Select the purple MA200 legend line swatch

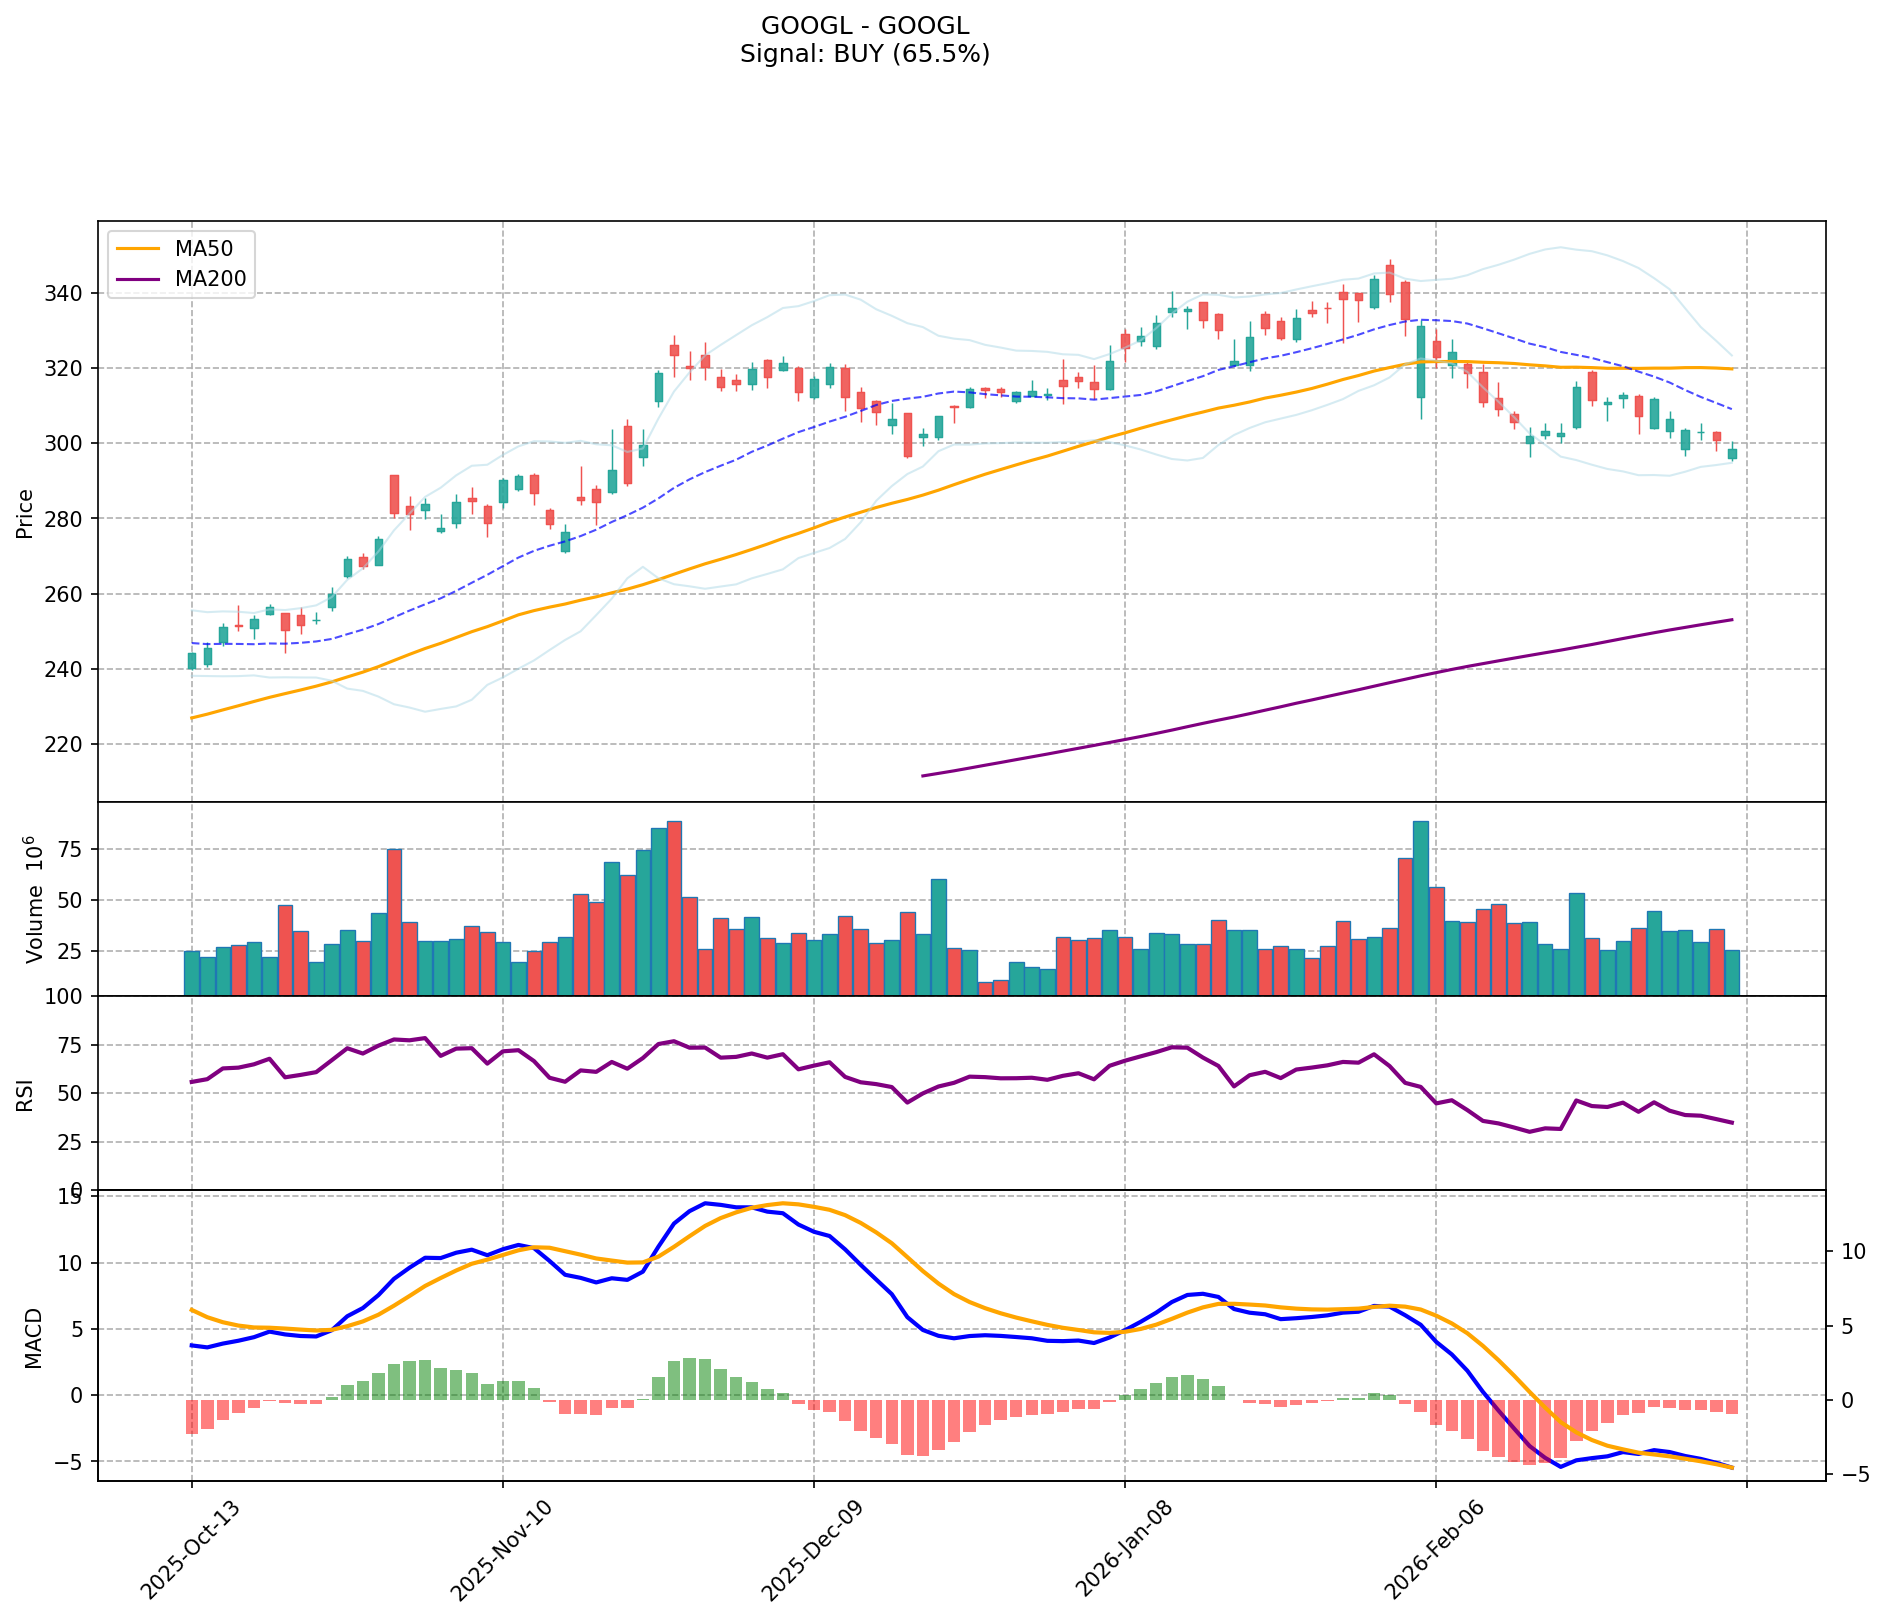[x=139, y=279]
